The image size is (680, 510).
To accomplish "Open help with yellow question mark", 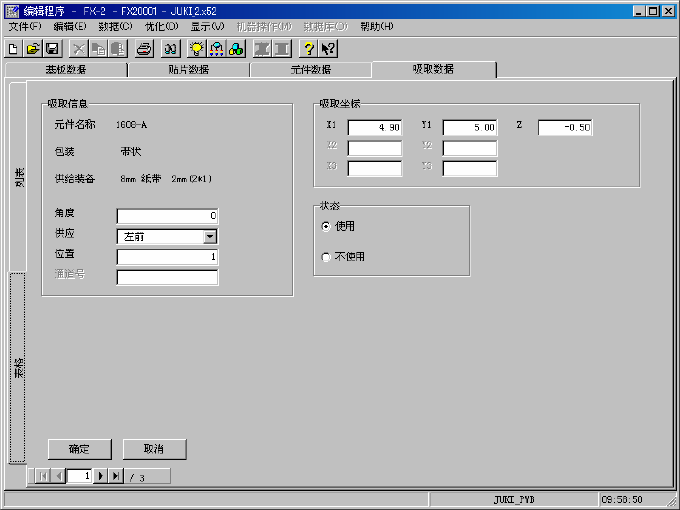I will (x=308, y=49).
